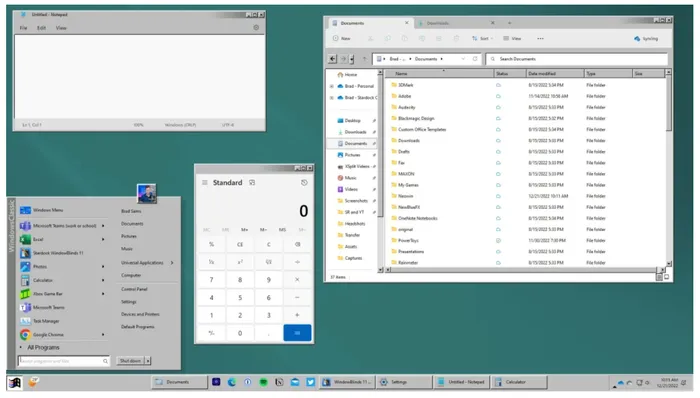The image size is (700, 398).
Task: Open the calculator hamburger navigation menu
Action: [204, 182]
